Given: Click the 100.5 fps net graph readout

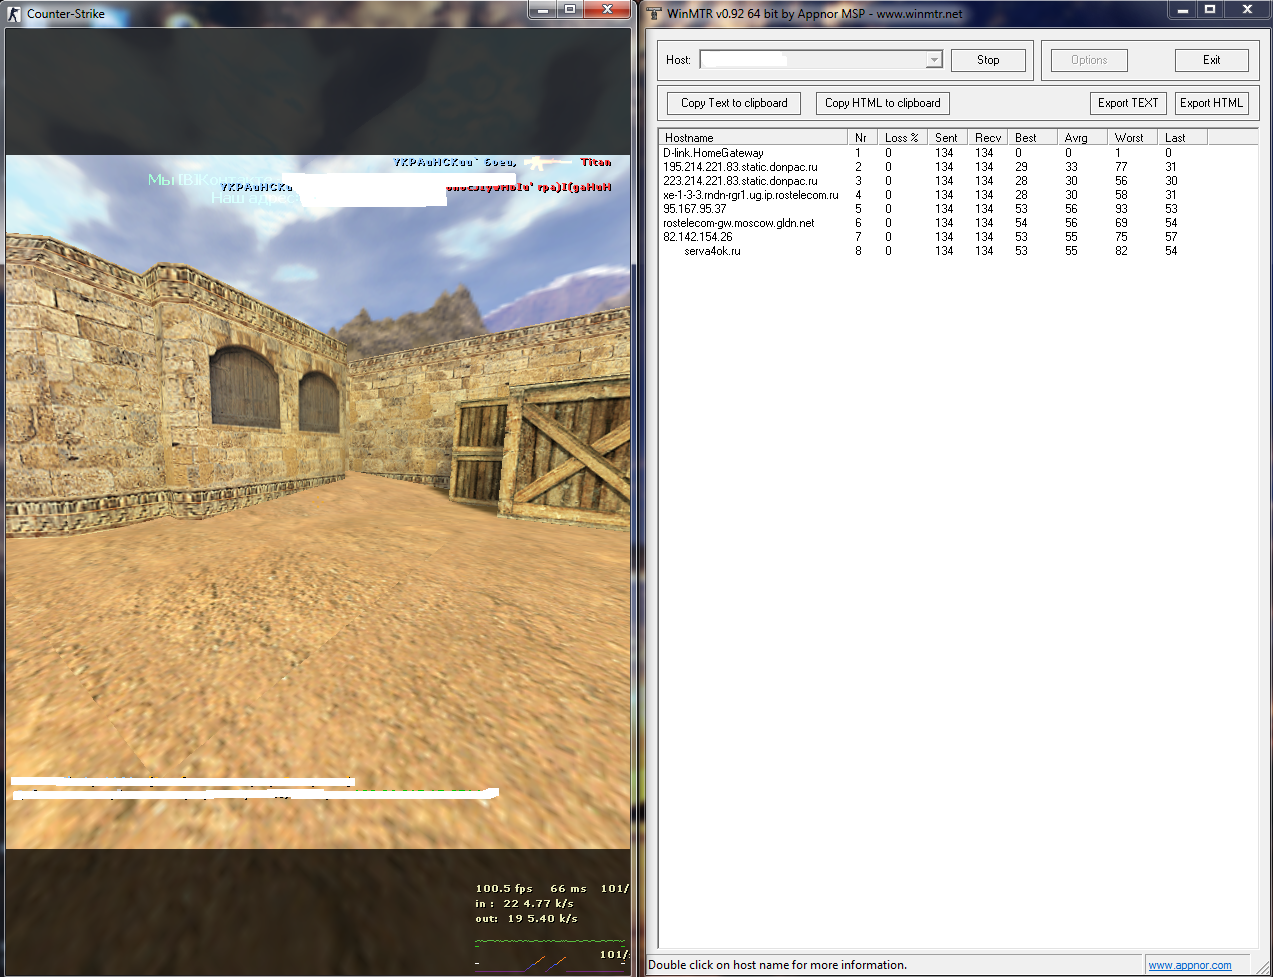Looking at the screenshot, I should click(504, 888).
